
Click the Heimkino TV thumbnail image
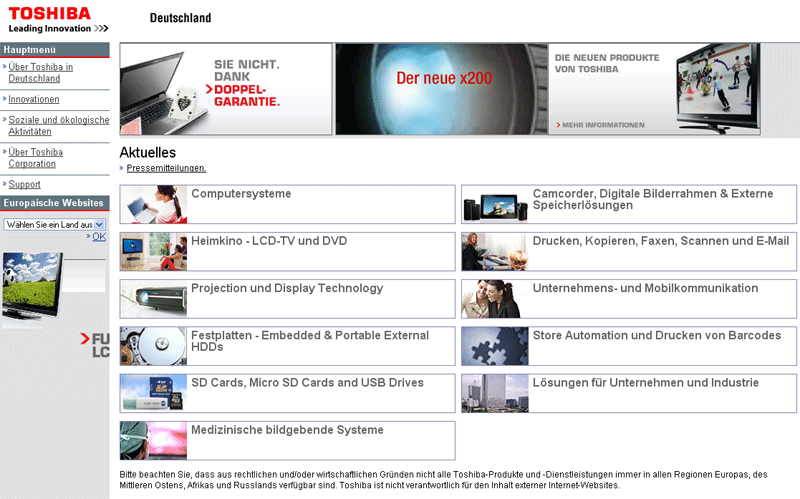coord(153,252)
